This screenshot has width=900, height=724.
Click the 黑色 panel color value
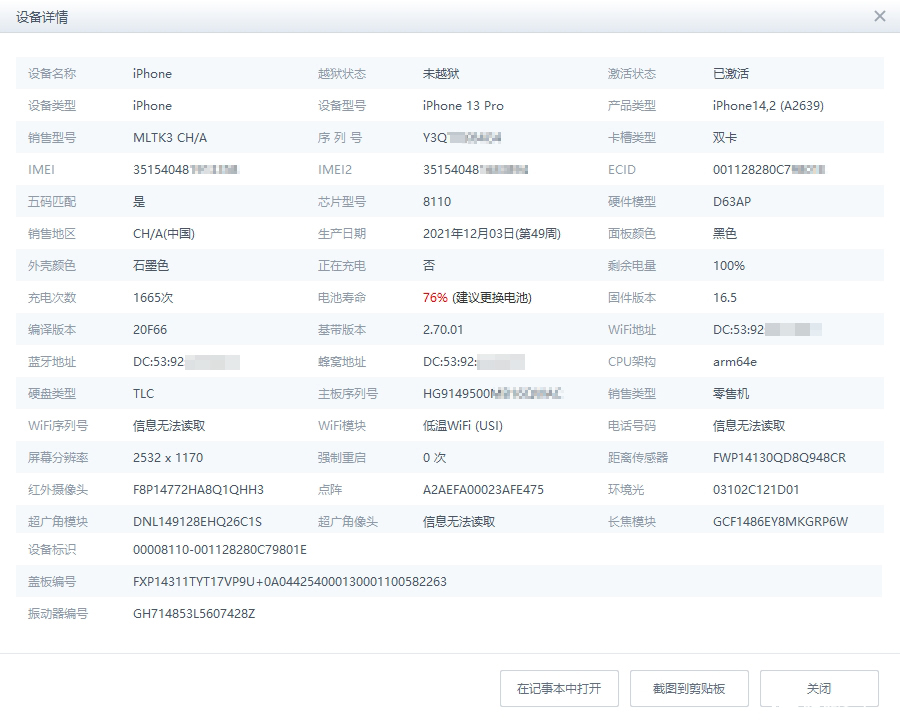click(x=724, y=234)
